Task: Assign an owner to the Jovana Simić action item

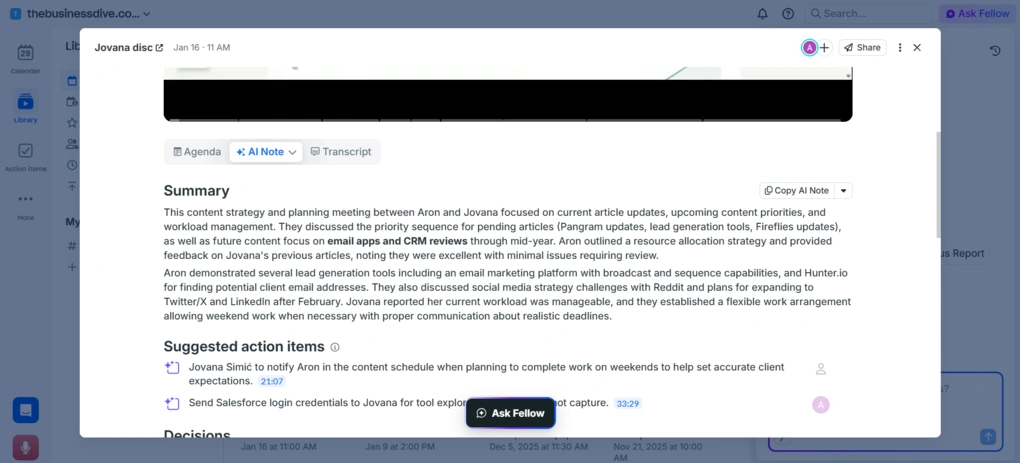Action: (820, 369)
